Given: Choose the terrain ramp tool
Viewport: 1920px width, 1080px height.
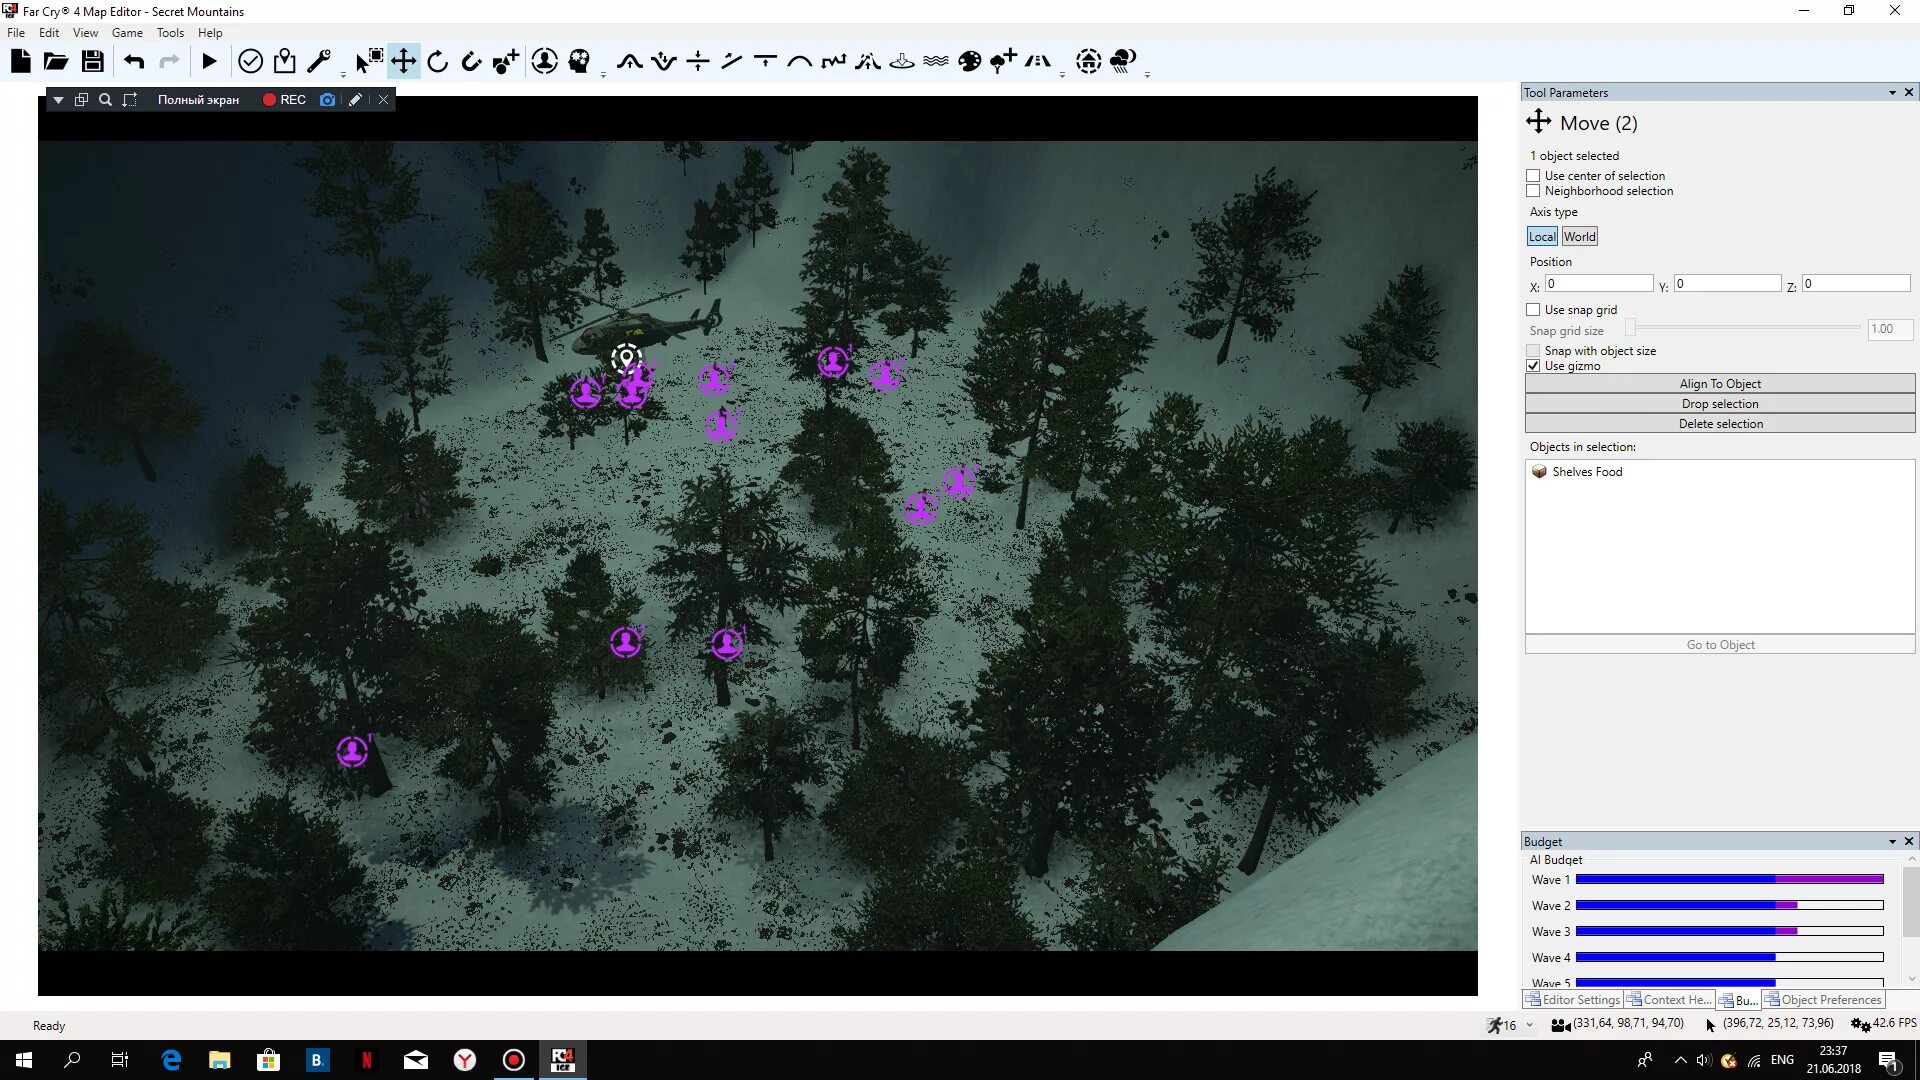Looking at the screenshot, I should click(732, 62).
